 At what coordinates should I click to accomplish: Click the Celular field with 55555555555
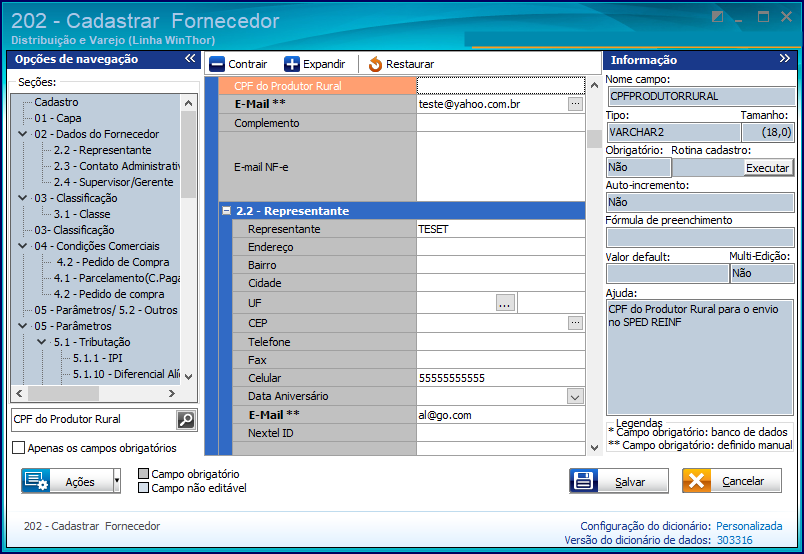(500, 378)
